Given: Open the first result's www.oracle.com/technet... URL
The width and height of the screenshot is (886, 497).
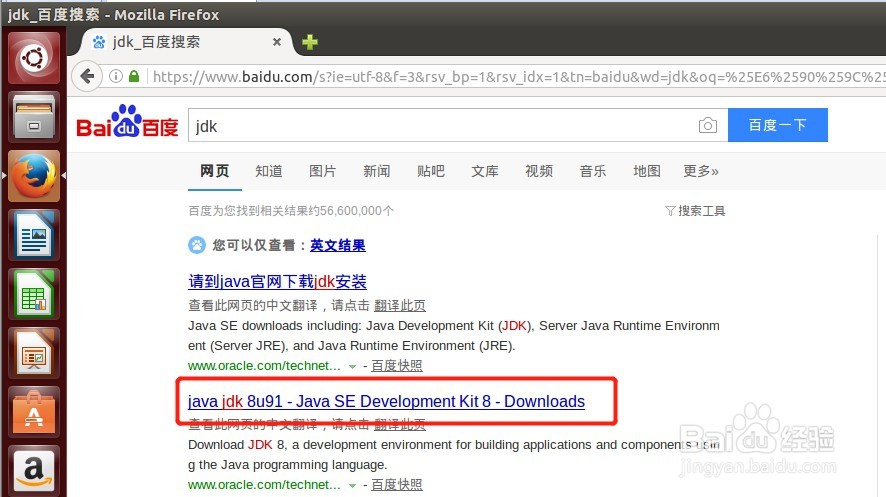Looking at the screenshot, I should (264, 366).
